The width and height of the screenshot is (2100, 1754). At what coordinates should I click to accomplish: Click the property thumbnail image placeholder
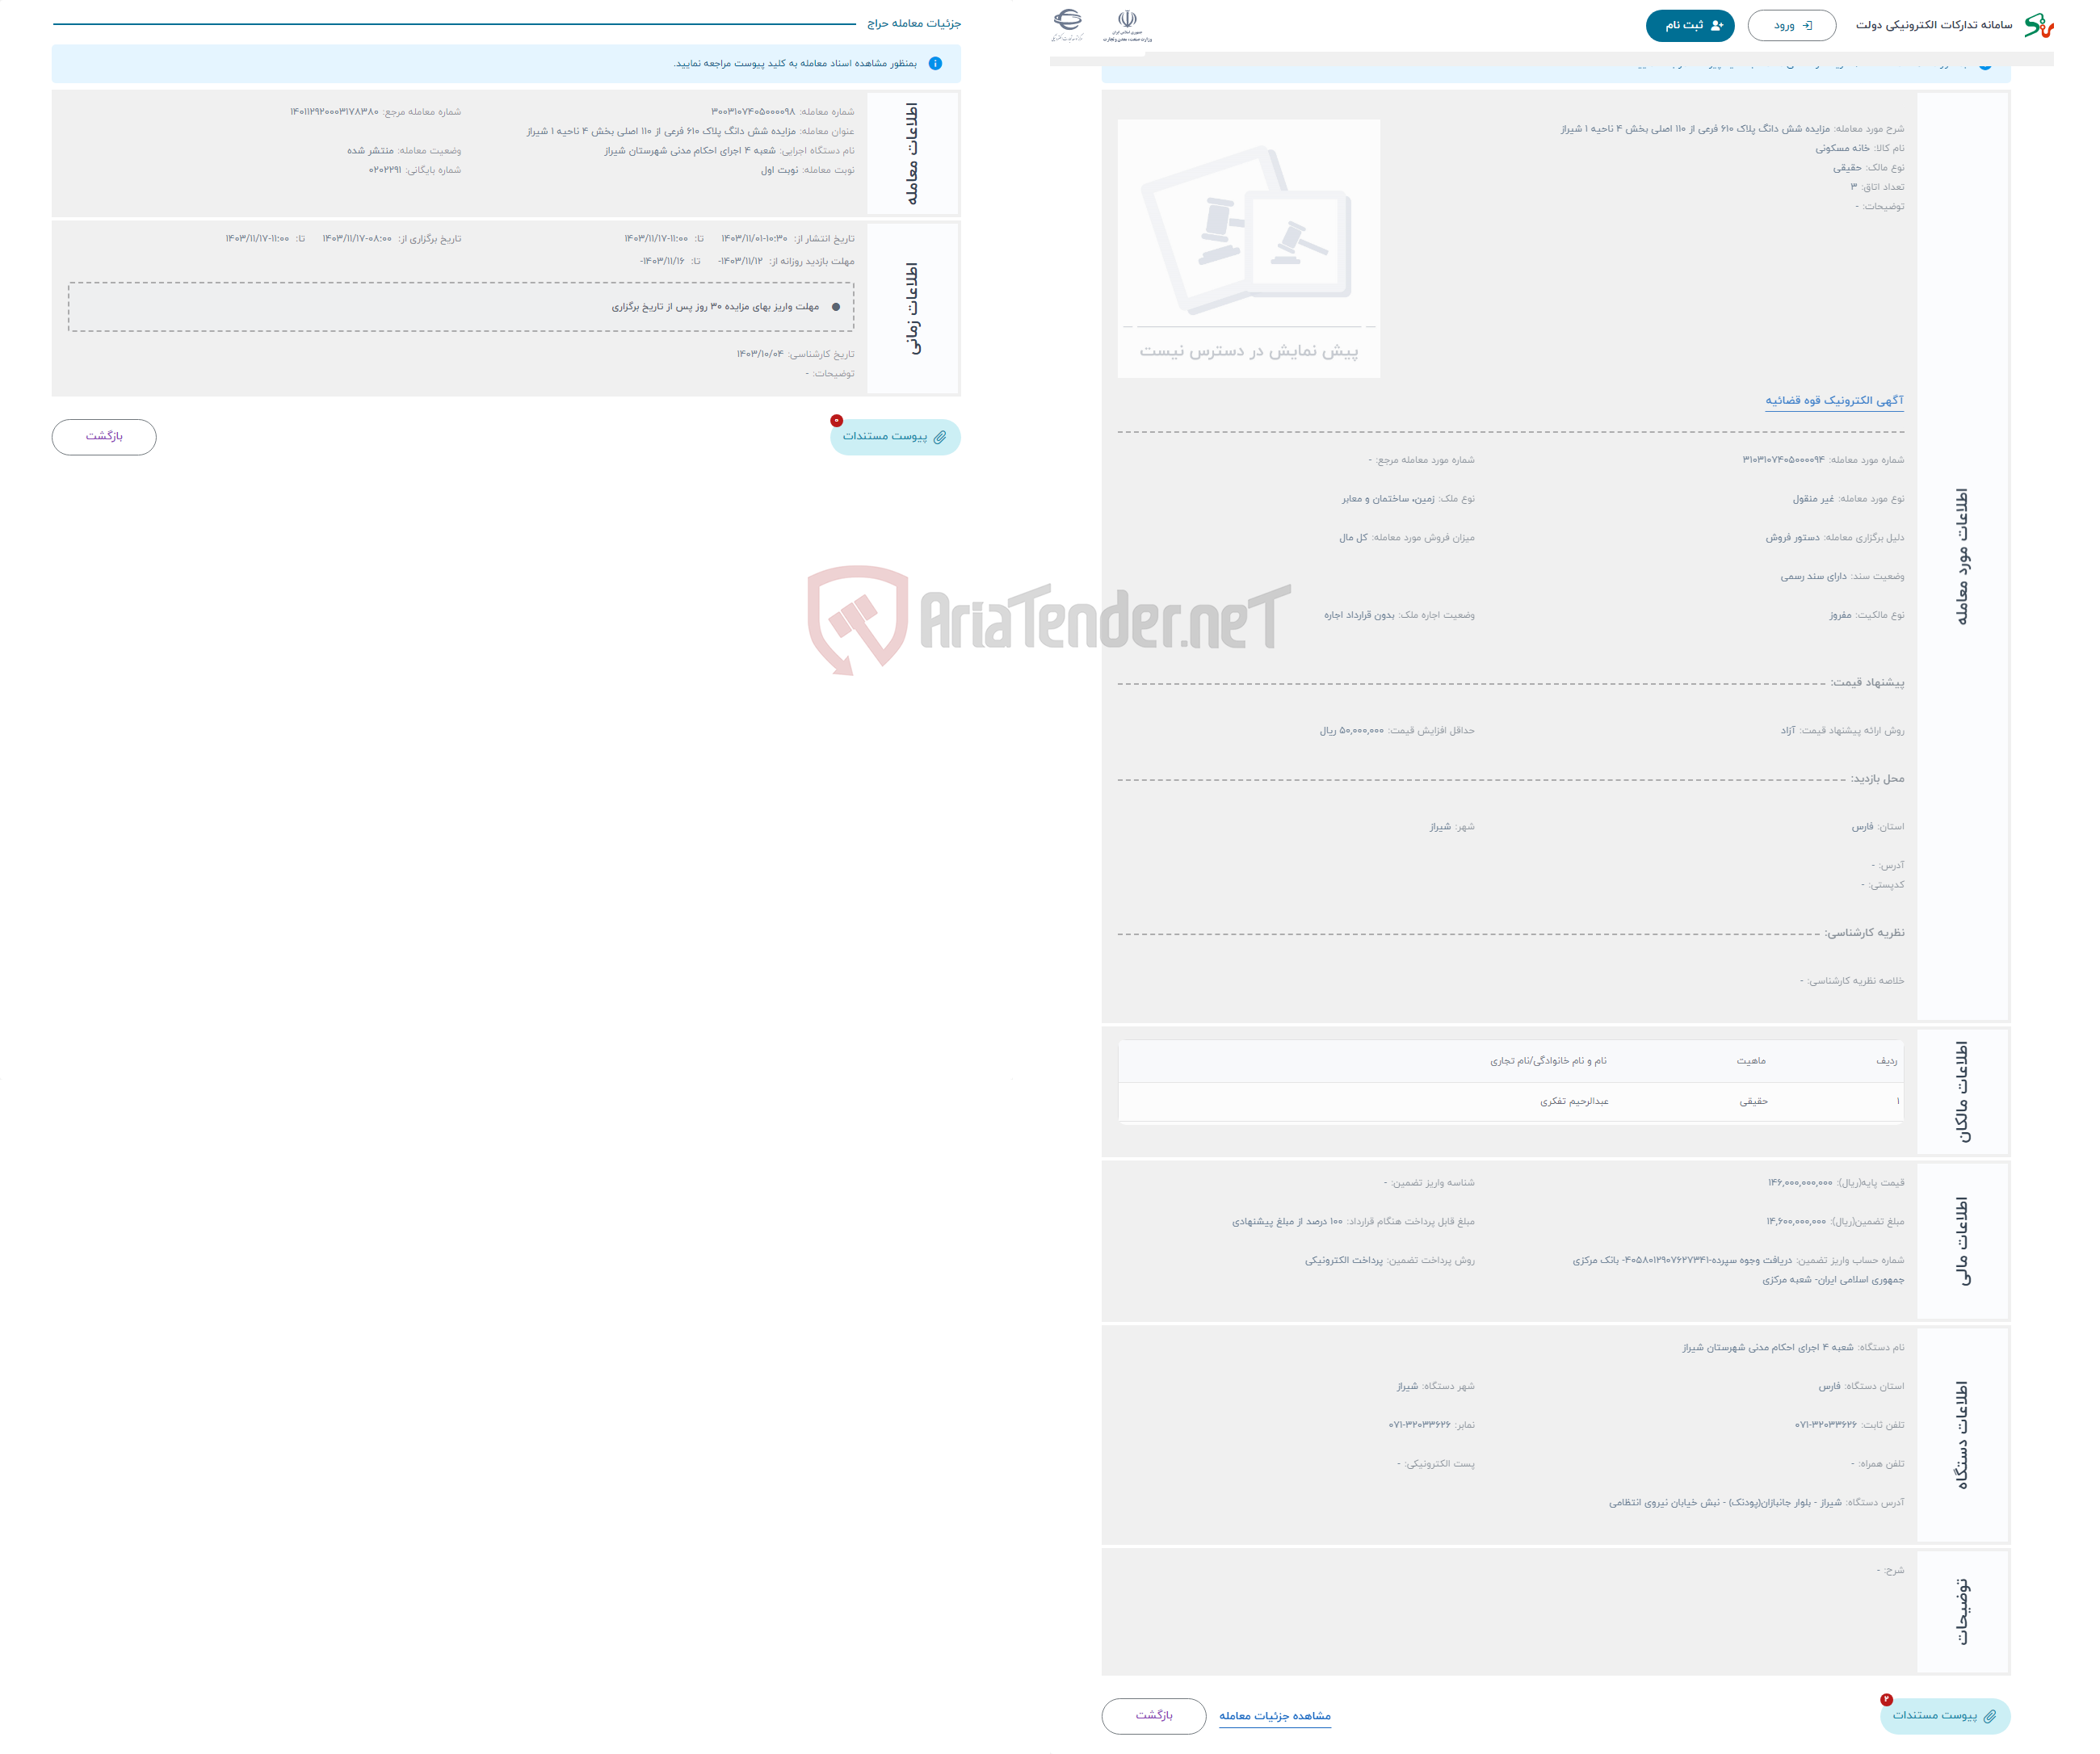pos(1247,244)
